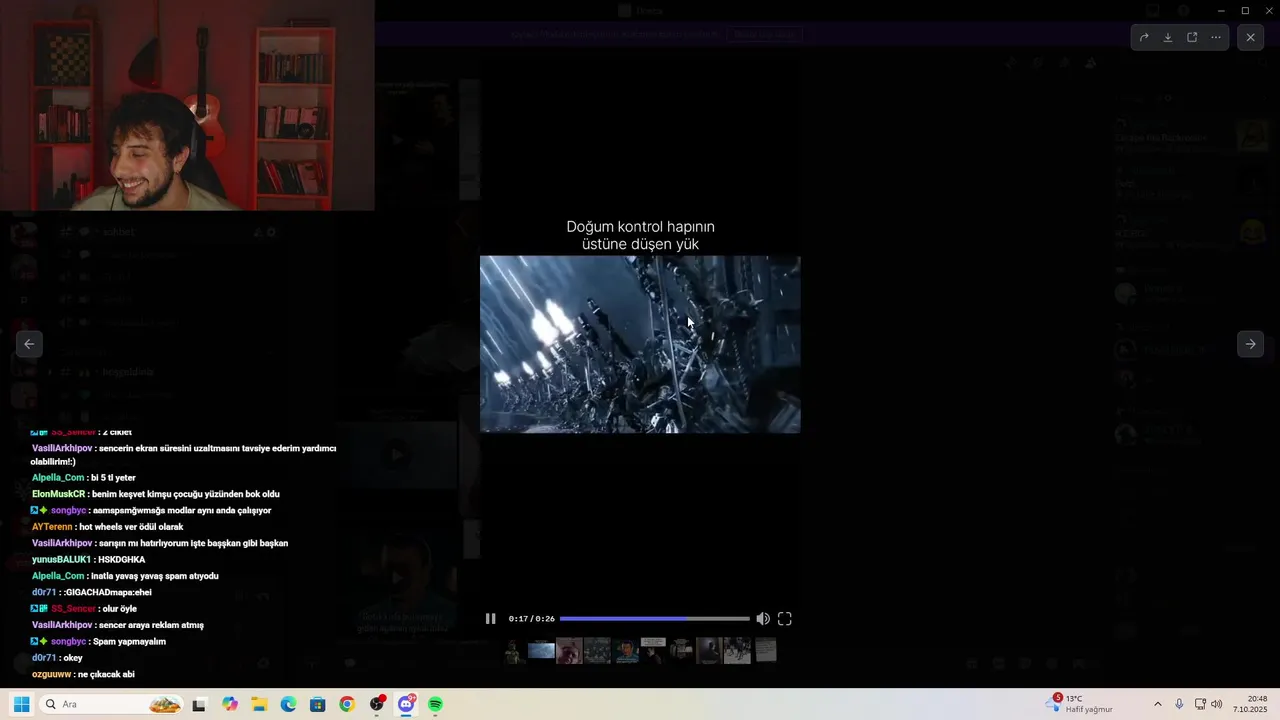Screen dimensions: 1280x720
Task: Open the weather widget showing 13°C
Action: pyautogui.click(x=1081, y=704)
